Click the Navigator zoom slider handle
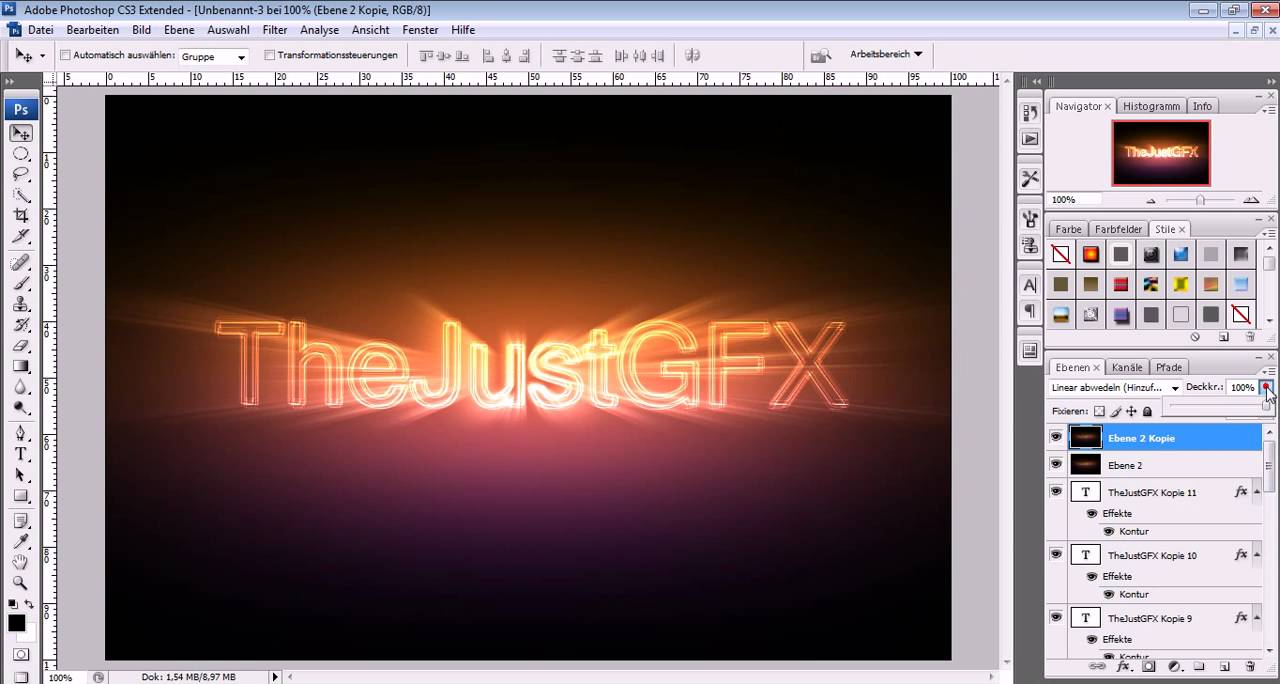Image resolution: width=1280 pixels, height=684 pixels. [x=1200, y=200]
